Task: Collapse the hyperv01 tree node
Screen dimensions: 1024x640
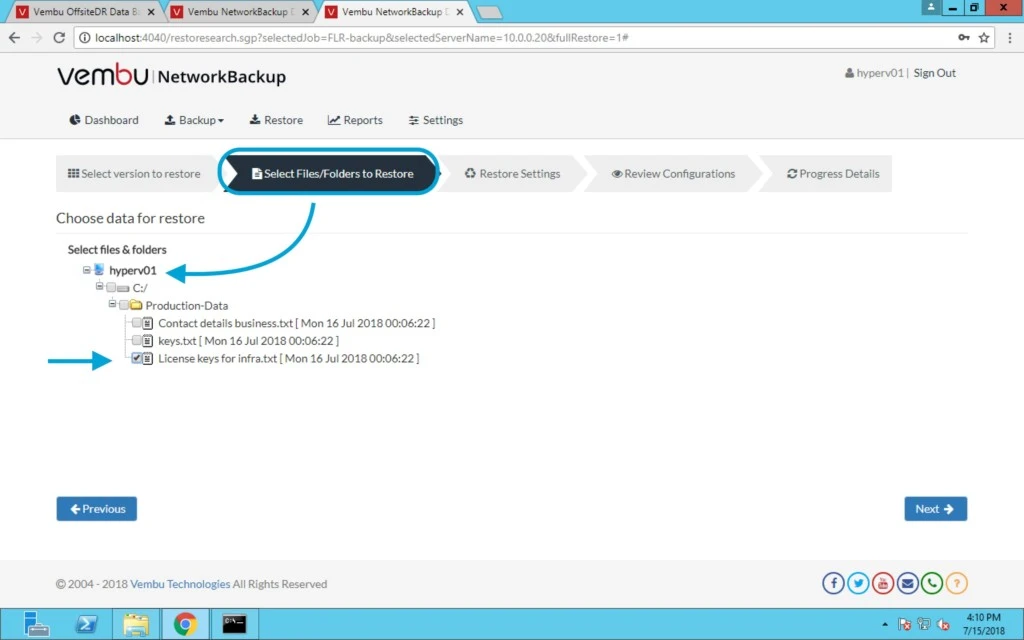Action: point(86,270)
